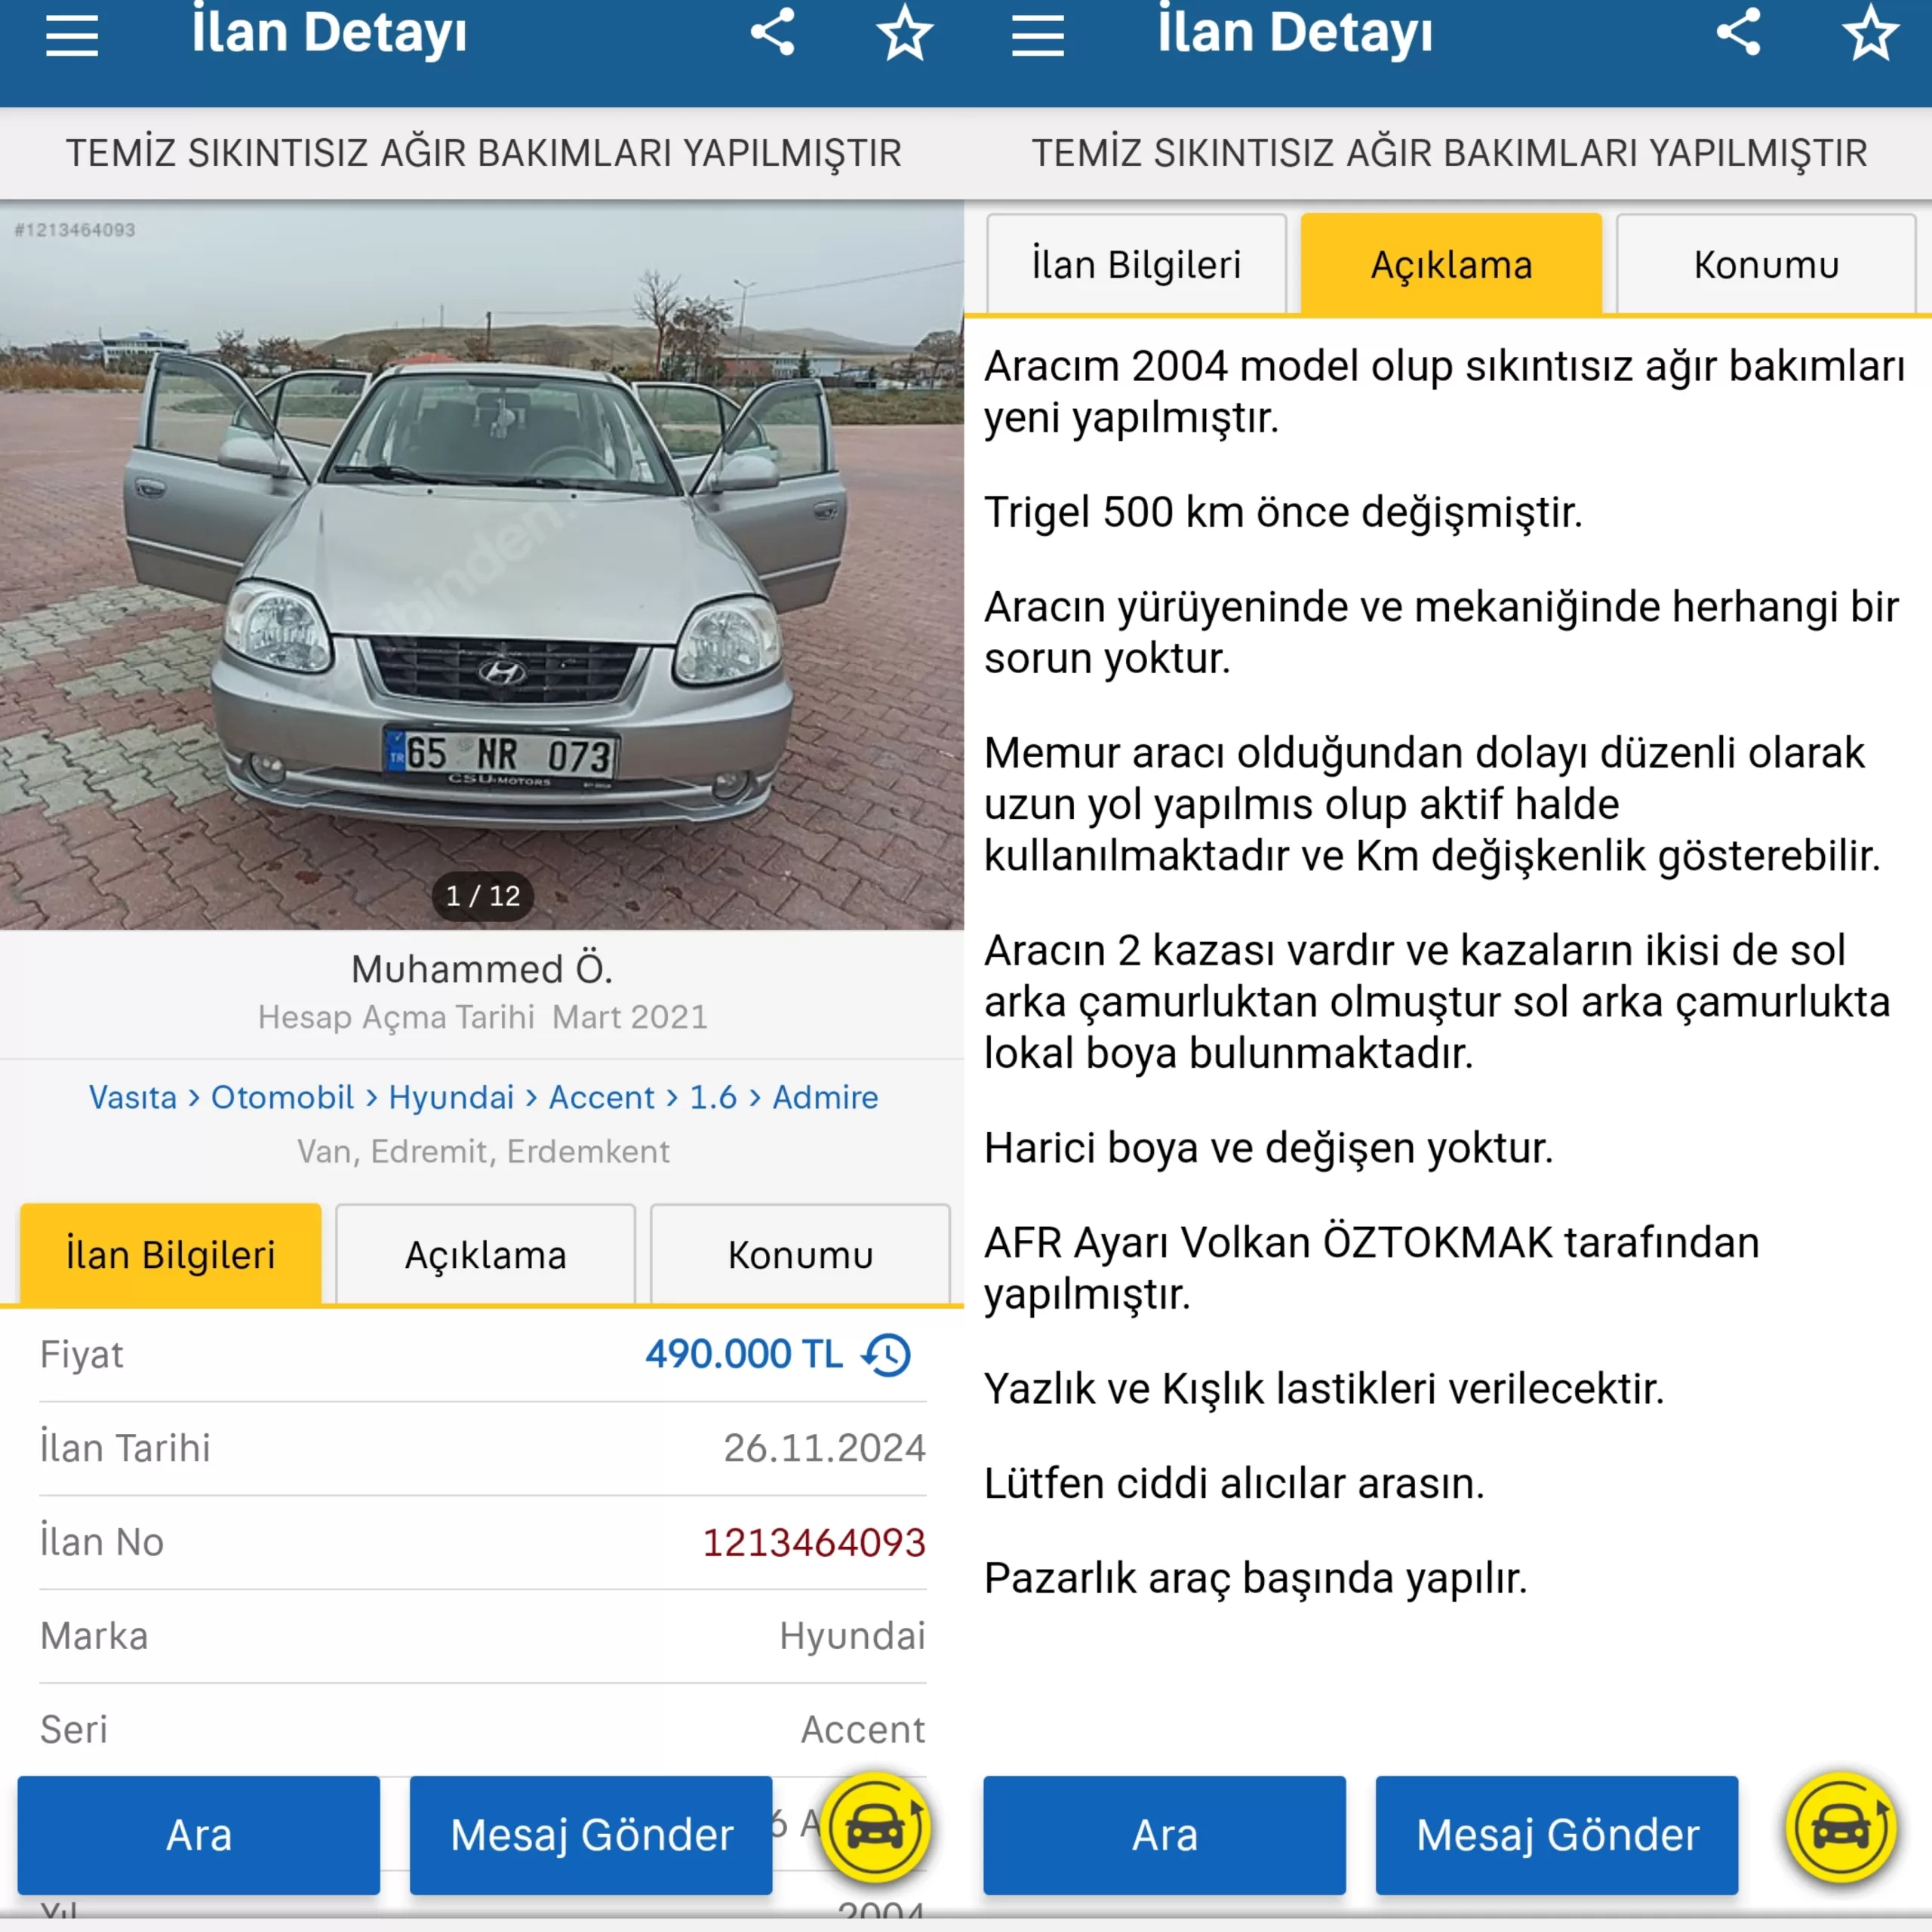Tap the Seri label
Screen dimensions: 1932x1932
[74, 1729]
